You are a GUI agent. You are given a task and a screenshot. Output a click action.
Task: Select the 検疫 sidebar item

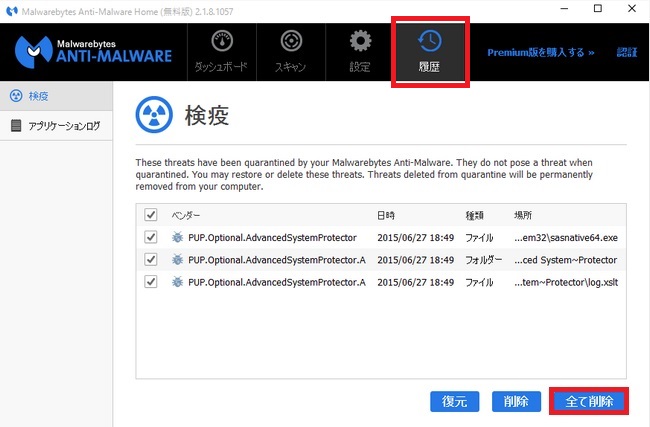(56, 96)
